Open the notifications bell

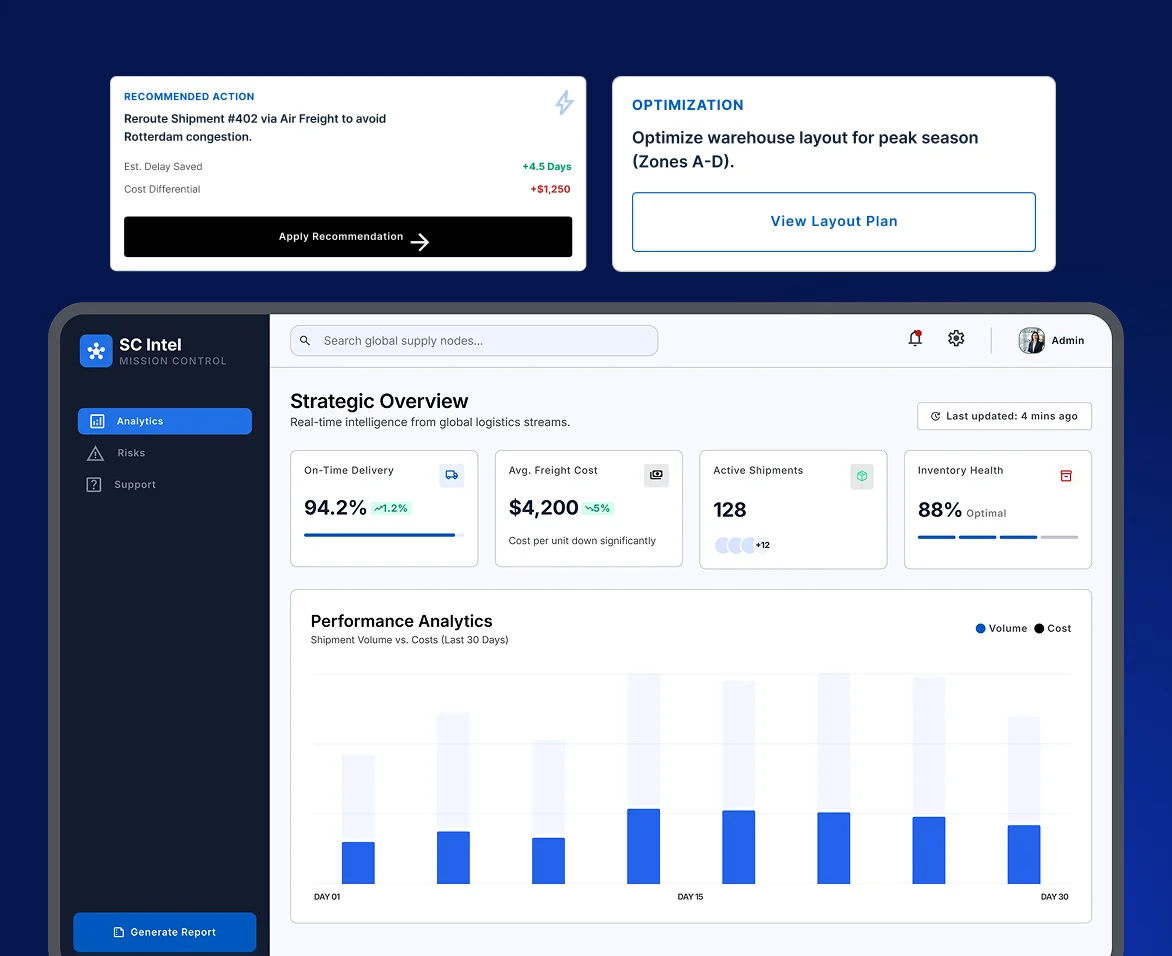tap(915, 339)
